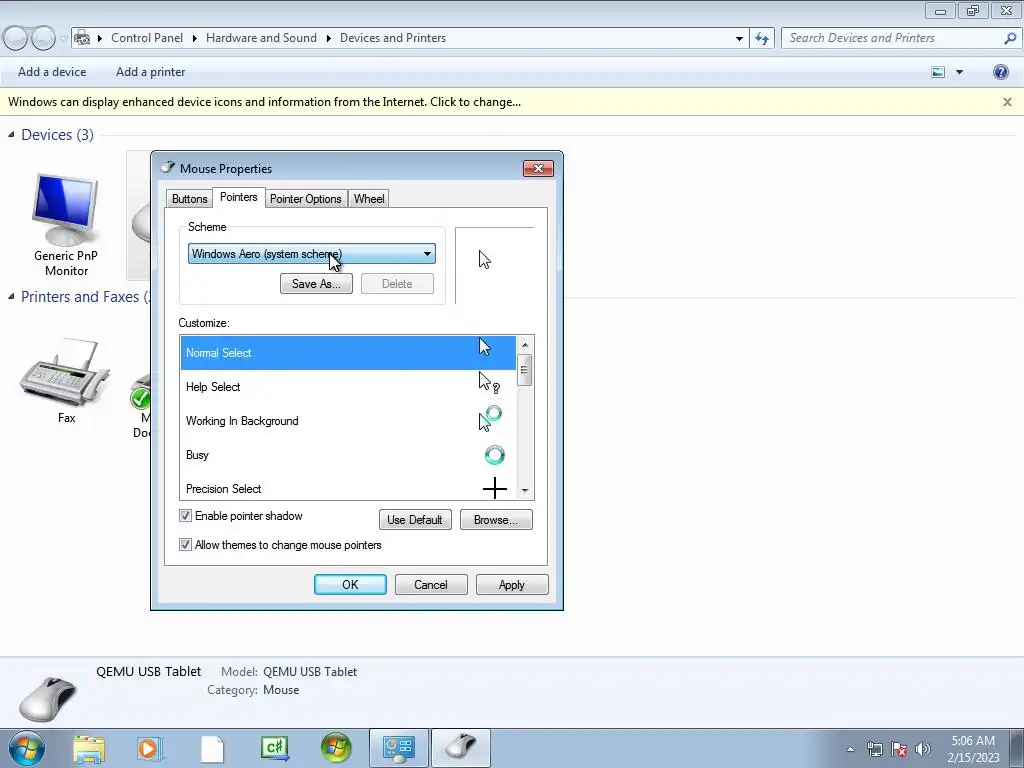Close the Mouse Properties dialog

[x=538, y=168]
